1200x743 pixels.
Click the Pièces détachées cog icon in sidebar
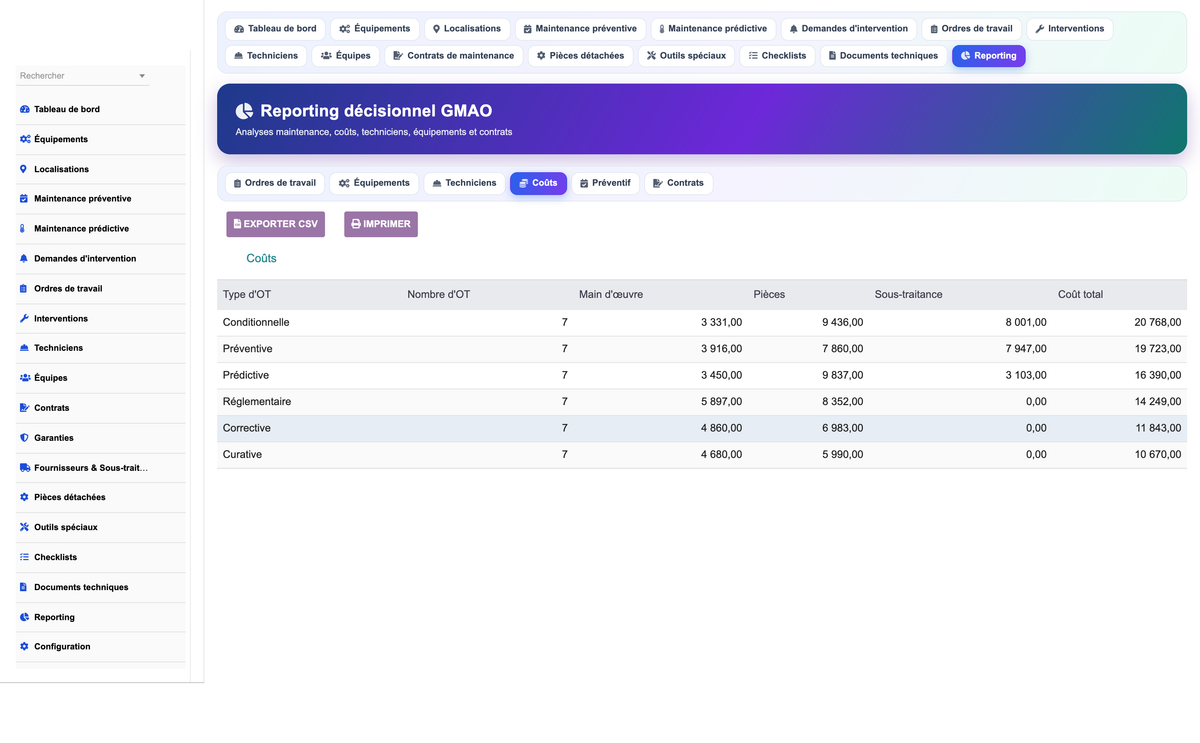[x=24, y=497]
